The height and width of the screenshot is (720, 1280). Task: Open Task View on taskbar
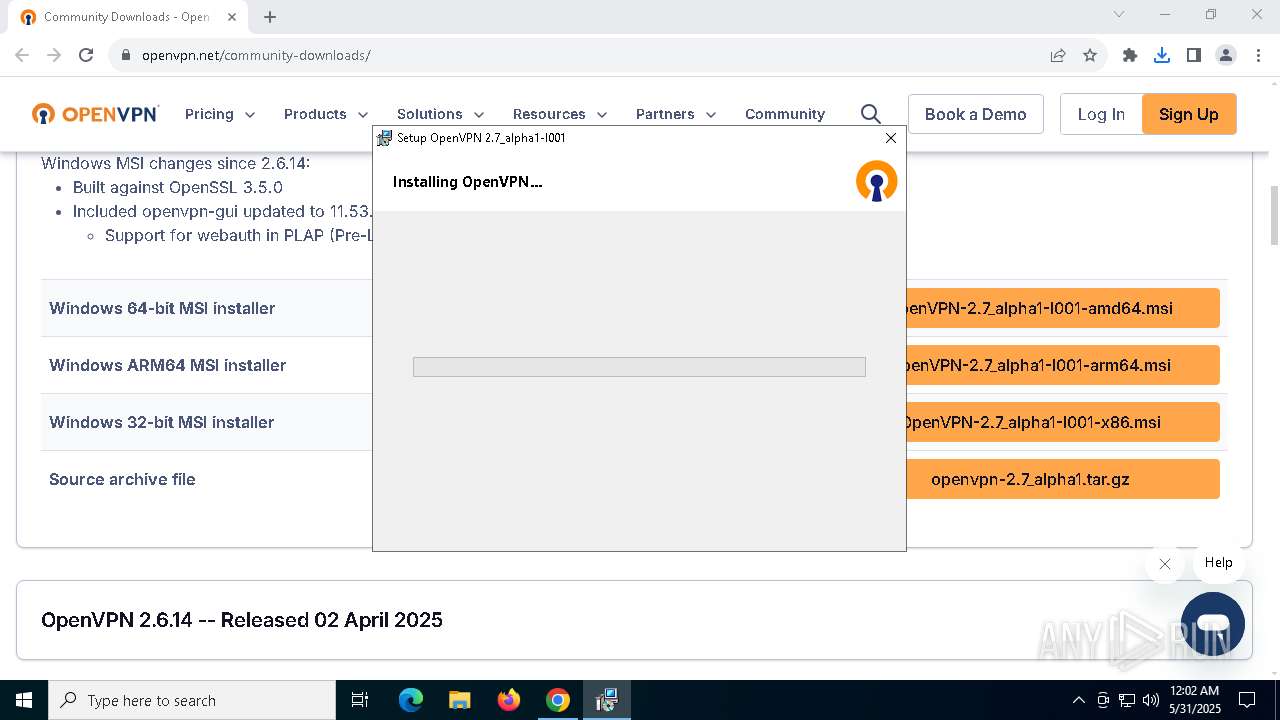point(360,700)
